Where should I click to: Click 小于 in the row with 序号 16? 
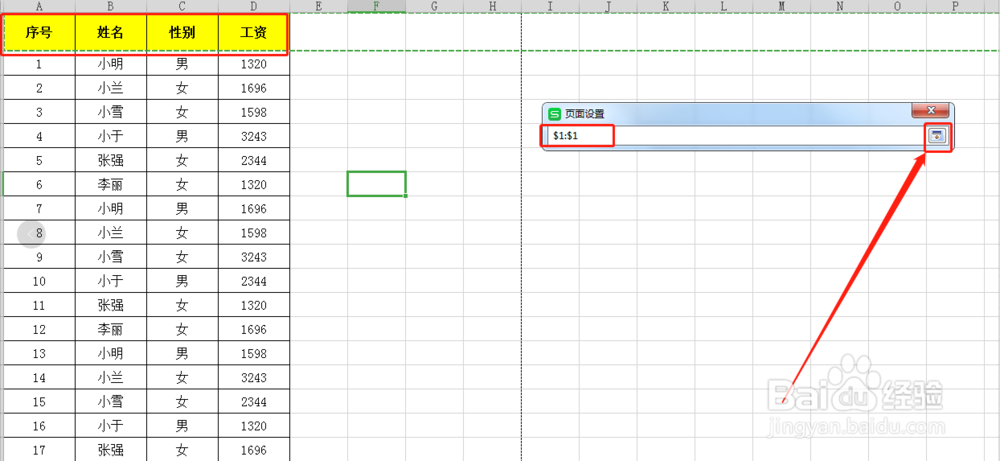[x=110, y=426]
